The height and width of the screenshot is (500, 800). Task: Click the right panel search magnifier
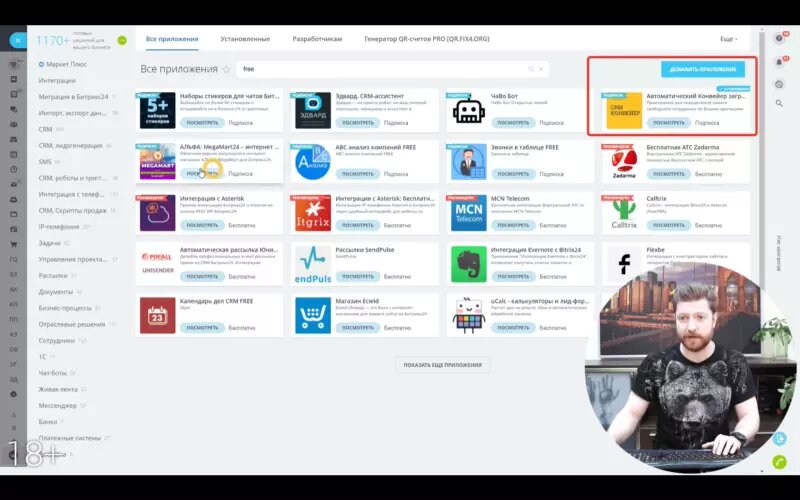click(779, 103)
